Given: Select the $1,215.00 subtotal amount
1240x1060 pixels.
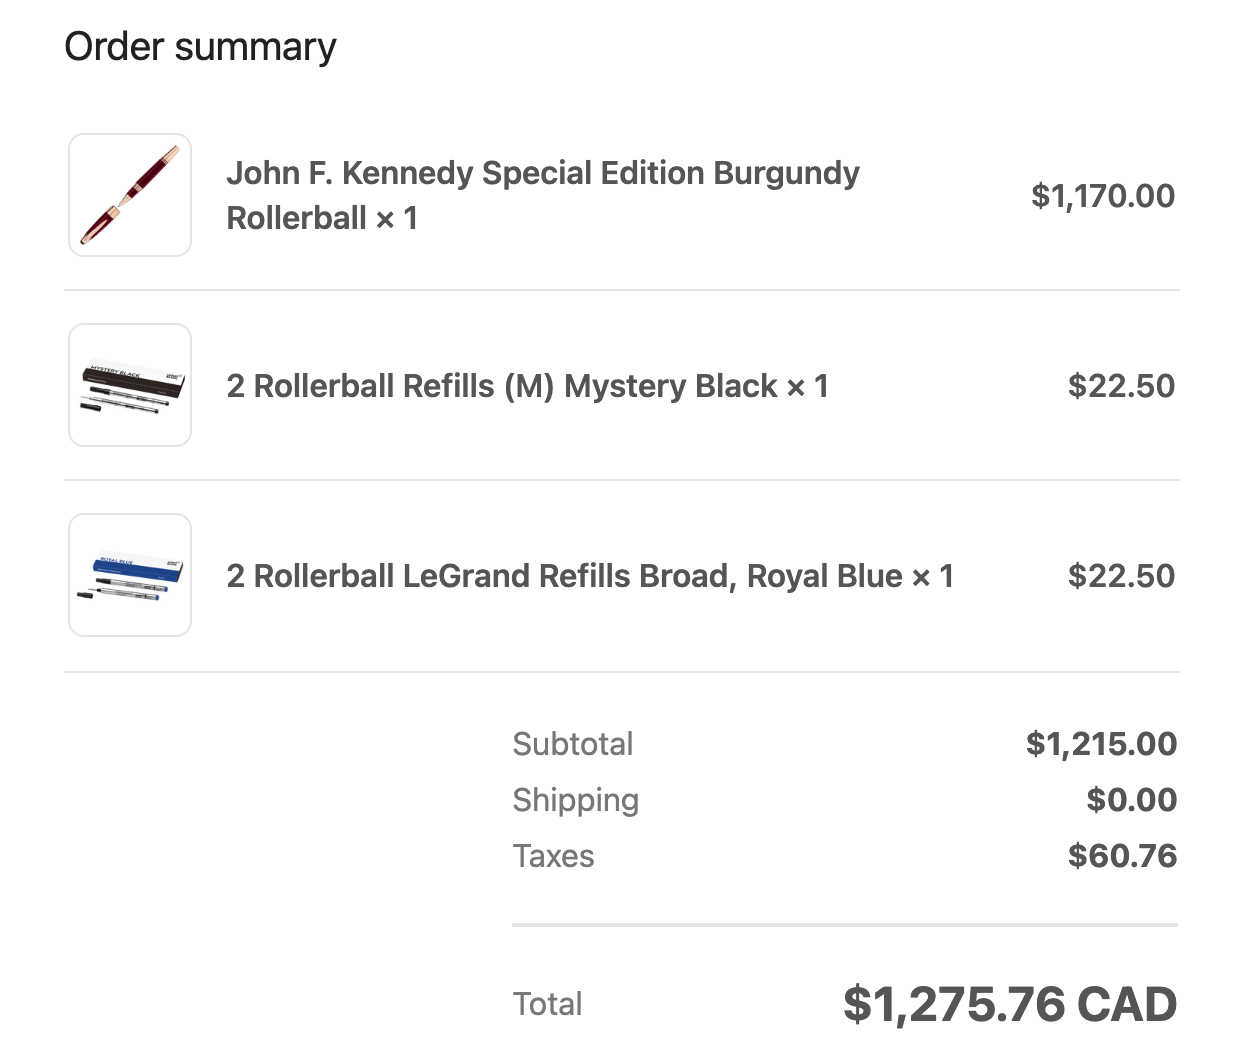Looking at the screenshot, I should coord(1101,744).
